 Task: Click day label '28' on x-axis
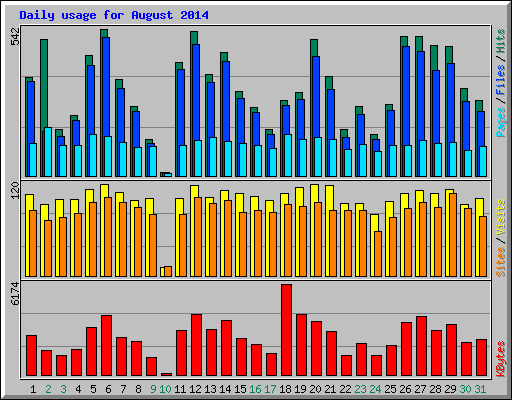(x=436, y=389)
